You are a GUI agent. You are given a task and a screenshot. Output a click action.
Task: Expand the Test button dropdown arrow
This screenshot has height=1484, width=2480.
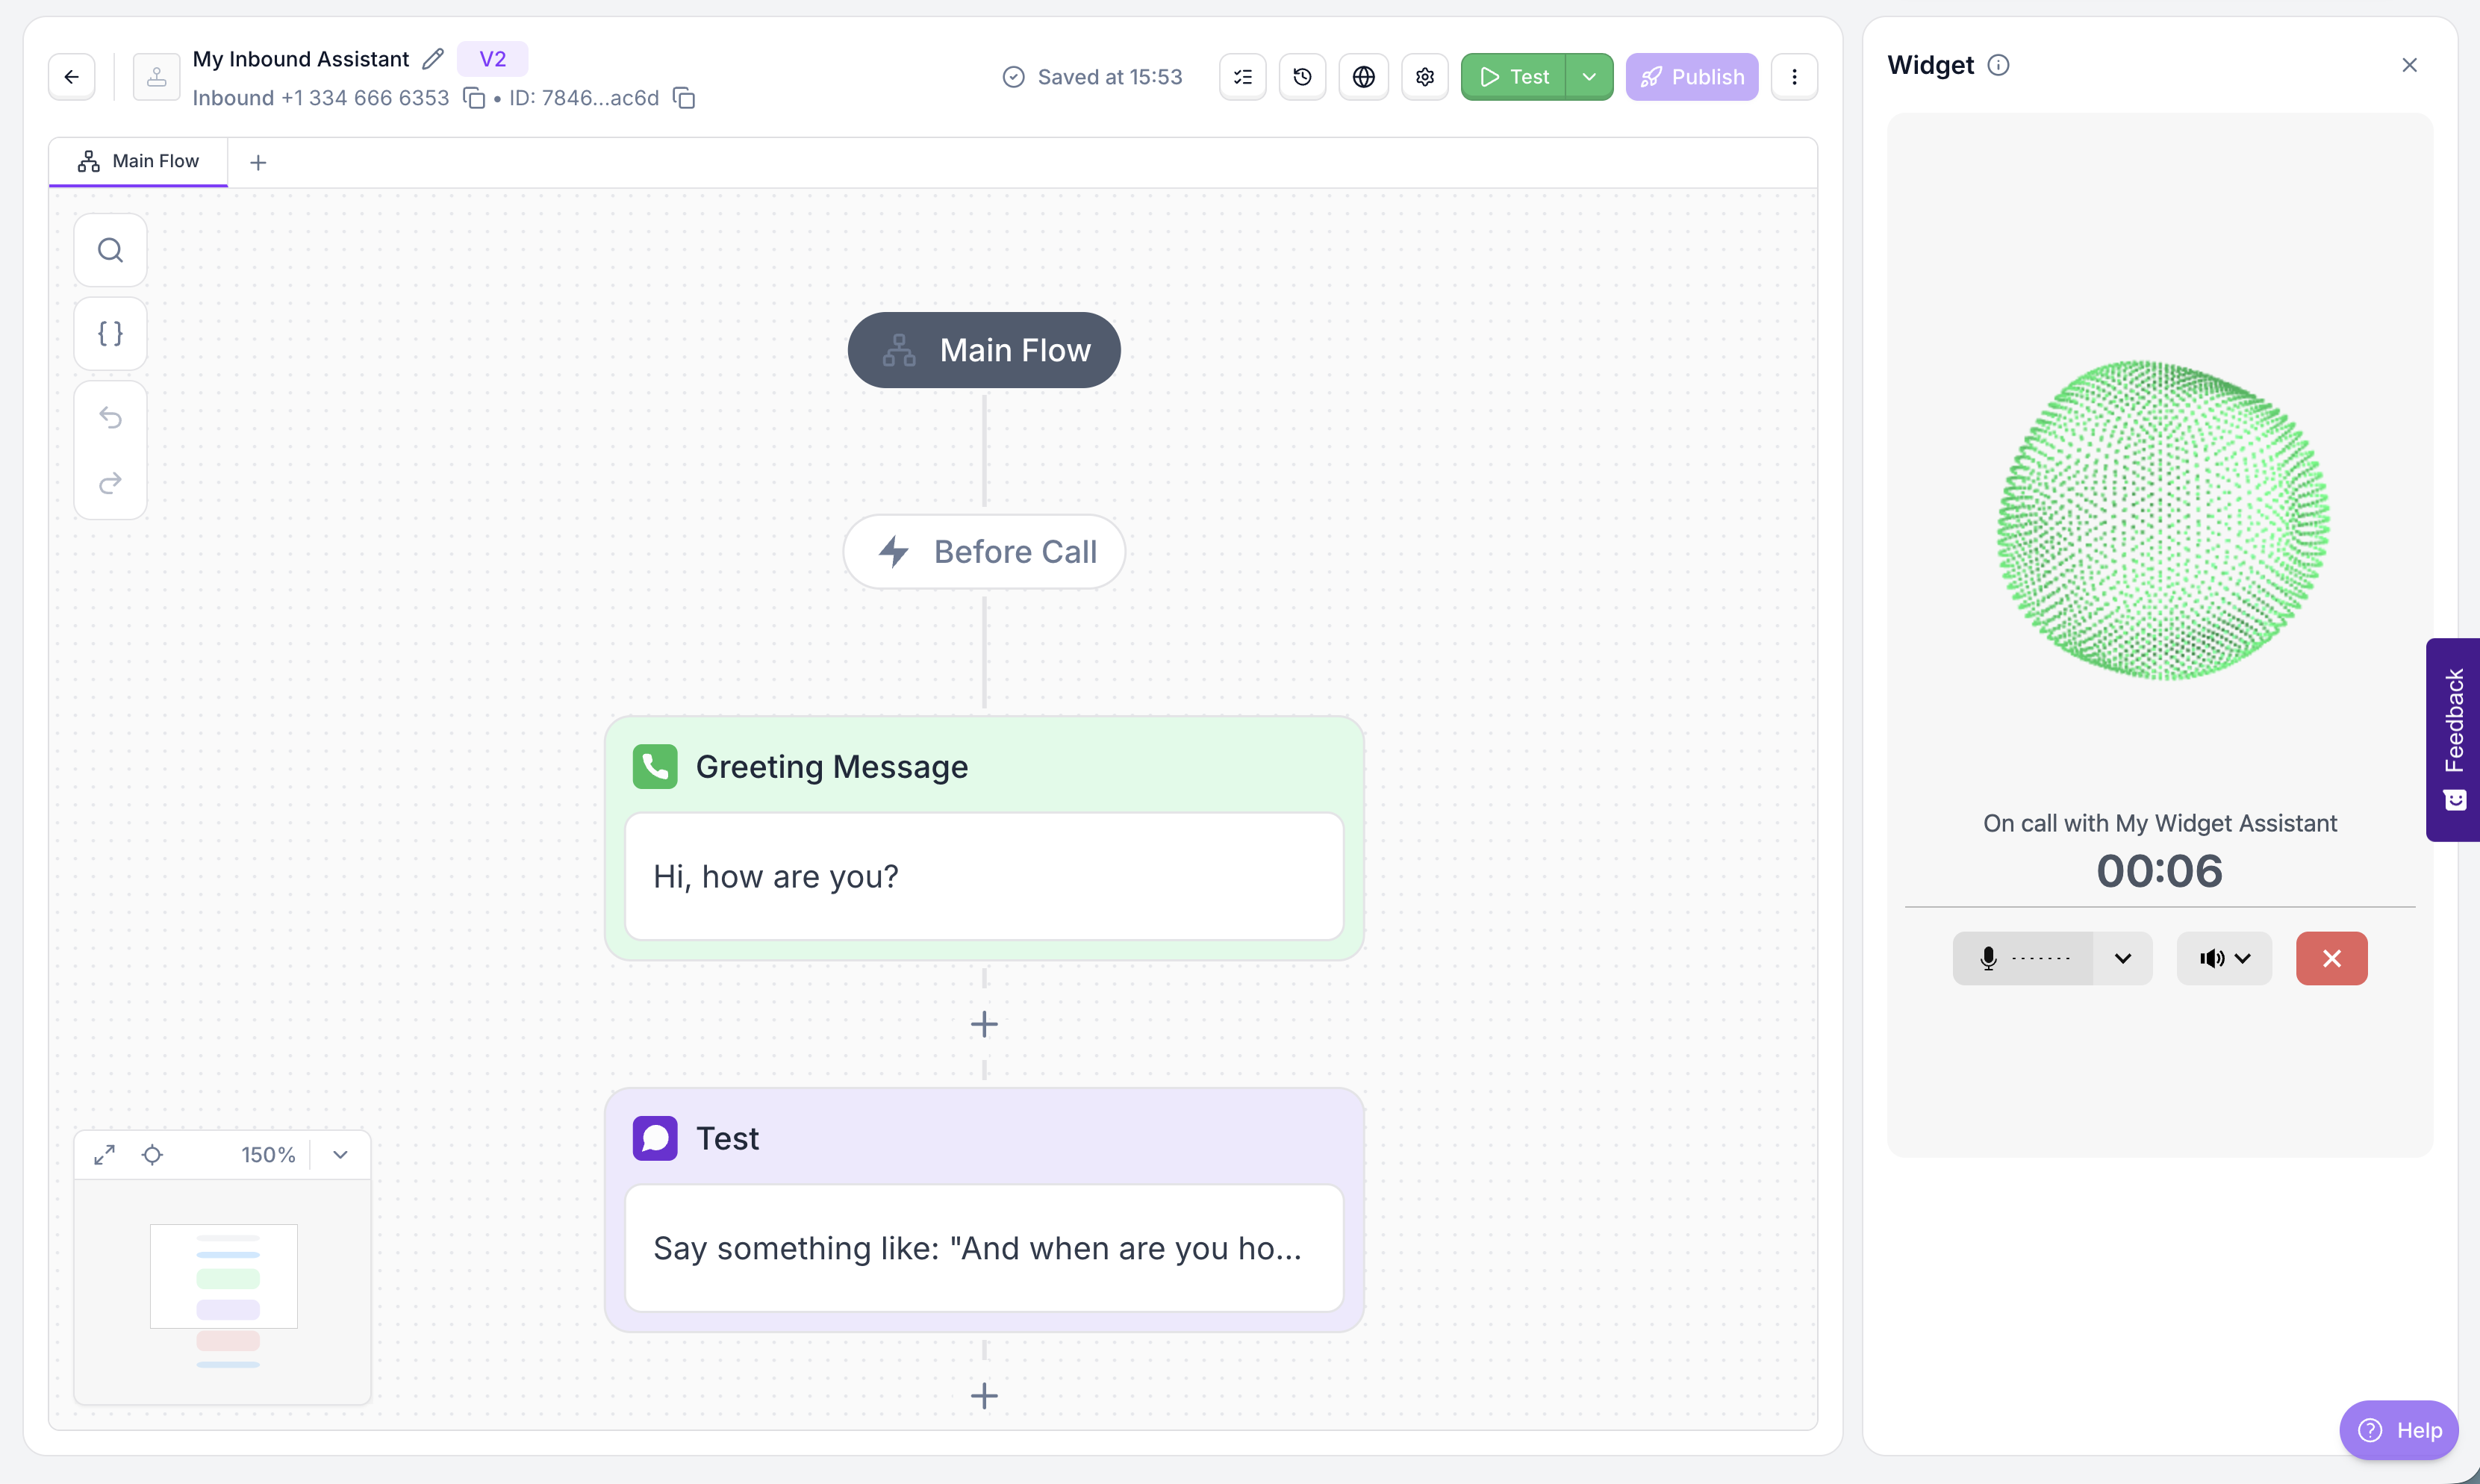(1588, 77)
